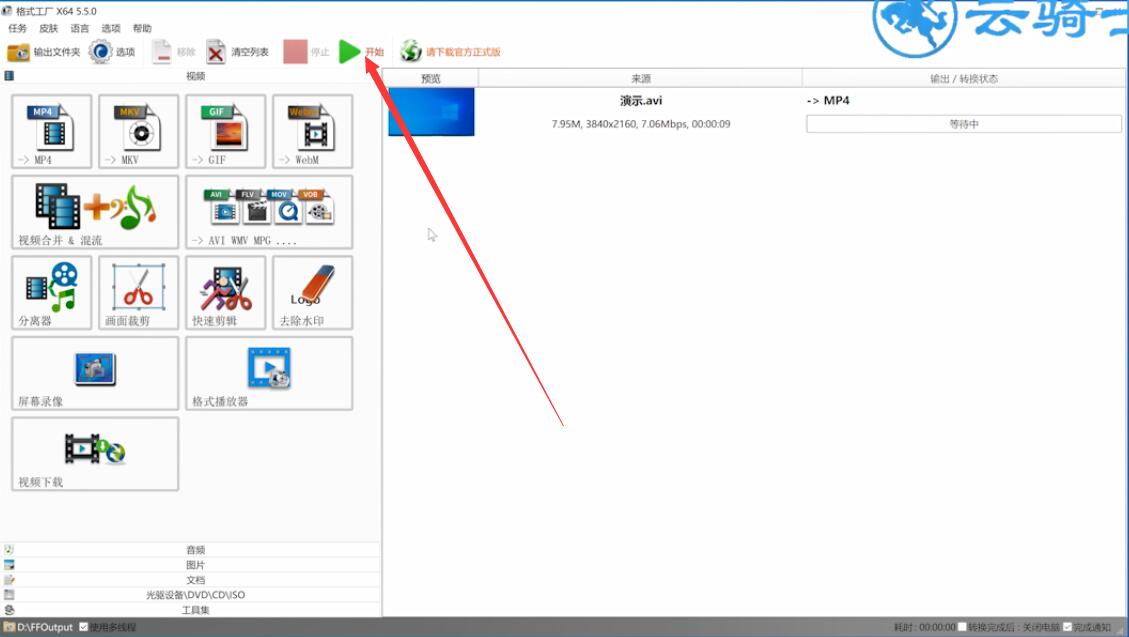Launch the 分离器 tool

(x=52, y=293)
